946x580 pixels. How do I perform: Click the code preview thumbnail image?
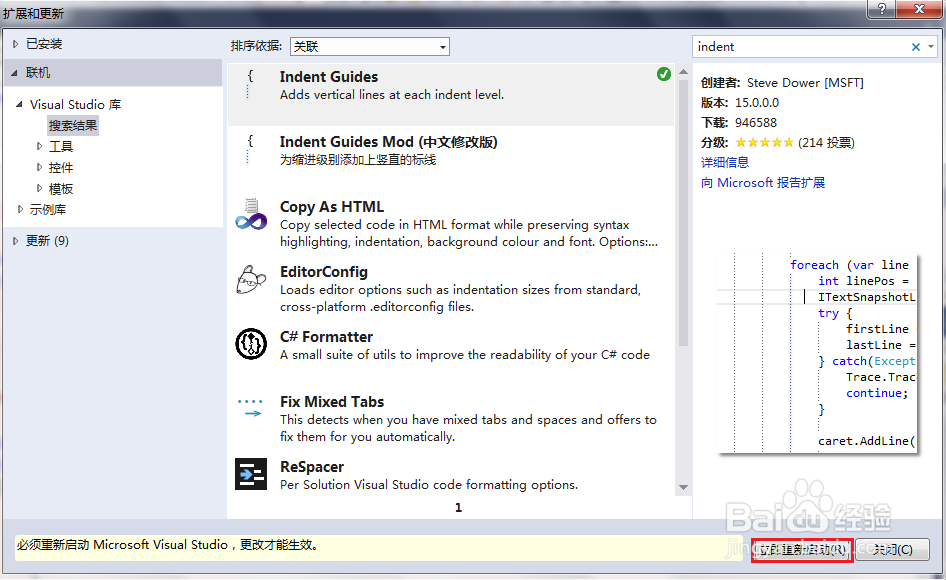(817, 352)
